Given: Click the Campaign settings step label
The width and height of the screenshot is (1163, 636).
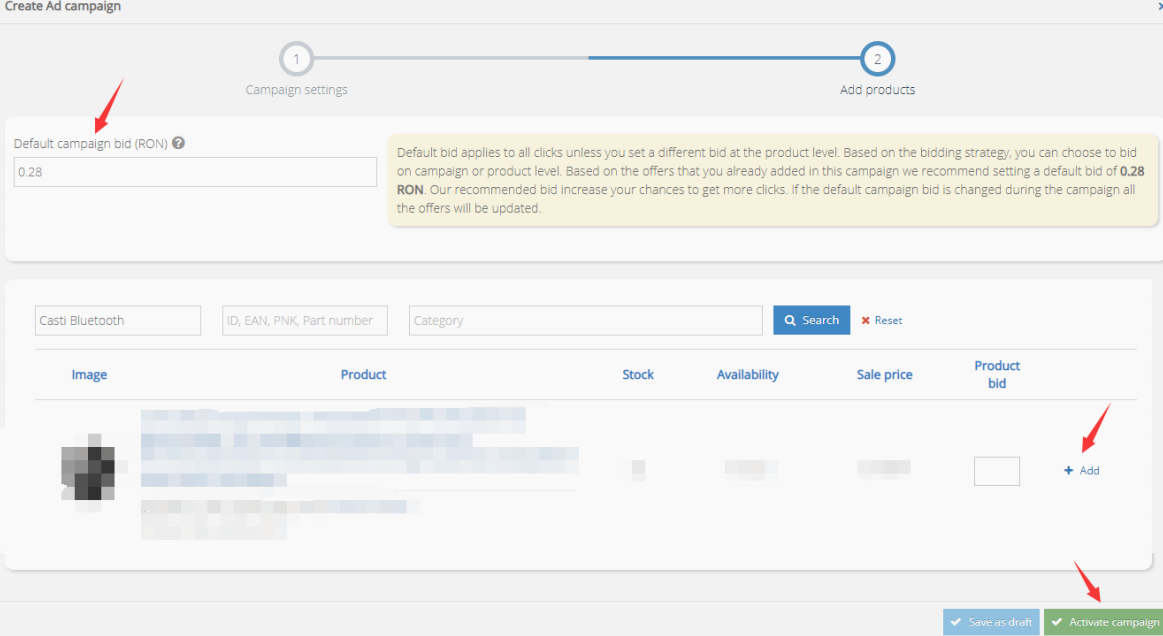Looking at the screenshot, I should click(297, 90).
